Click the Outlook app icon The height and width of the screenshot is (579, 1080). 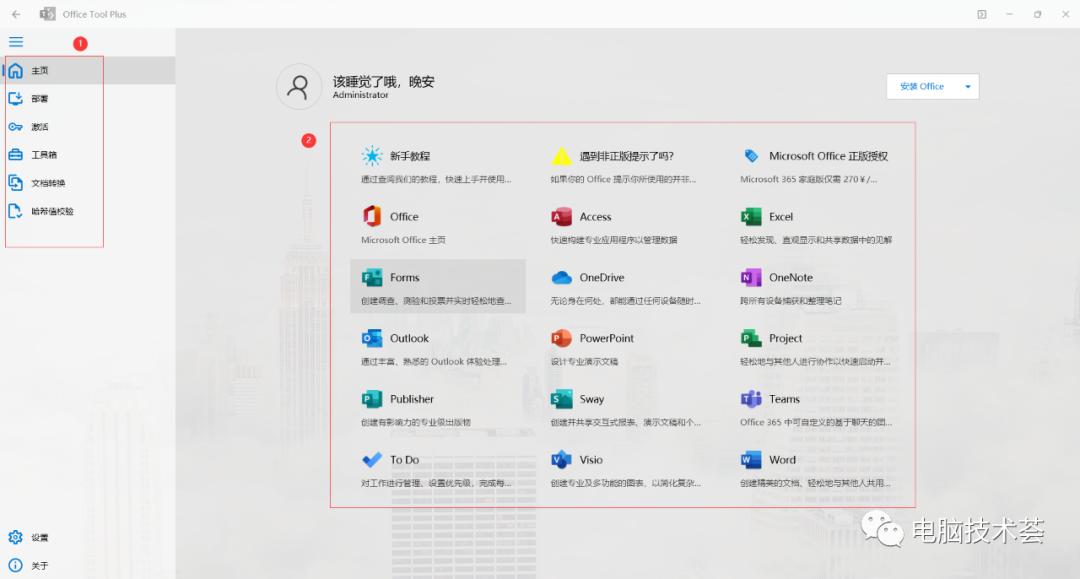point(372,338)
